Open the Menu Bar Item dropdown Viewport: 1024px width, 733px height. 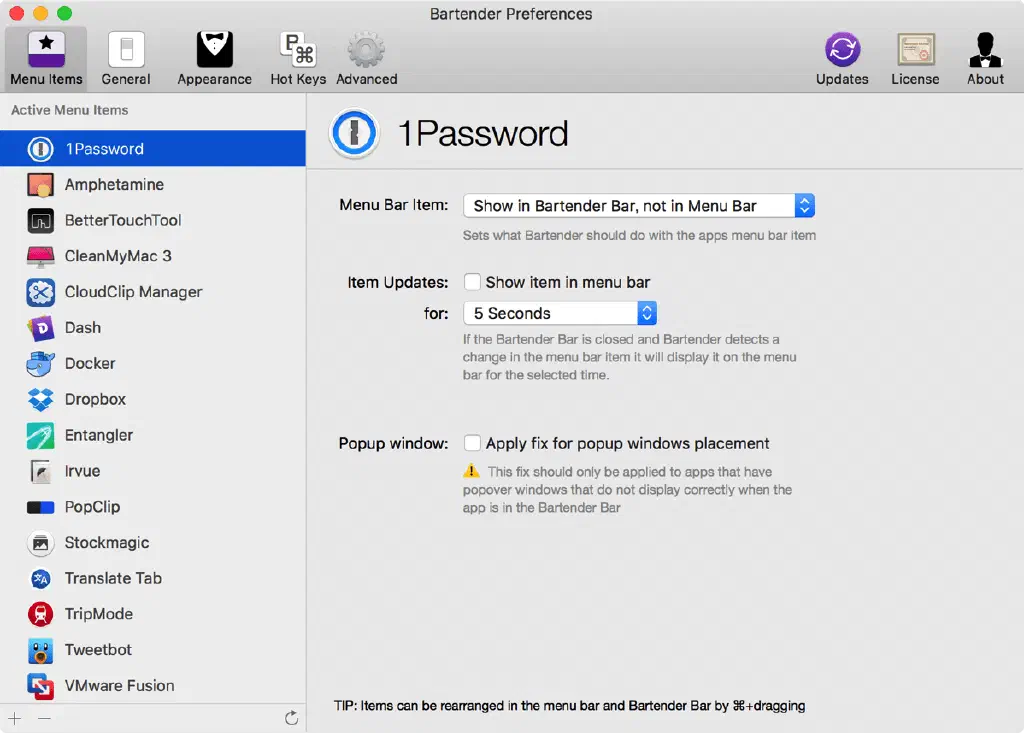639,206
